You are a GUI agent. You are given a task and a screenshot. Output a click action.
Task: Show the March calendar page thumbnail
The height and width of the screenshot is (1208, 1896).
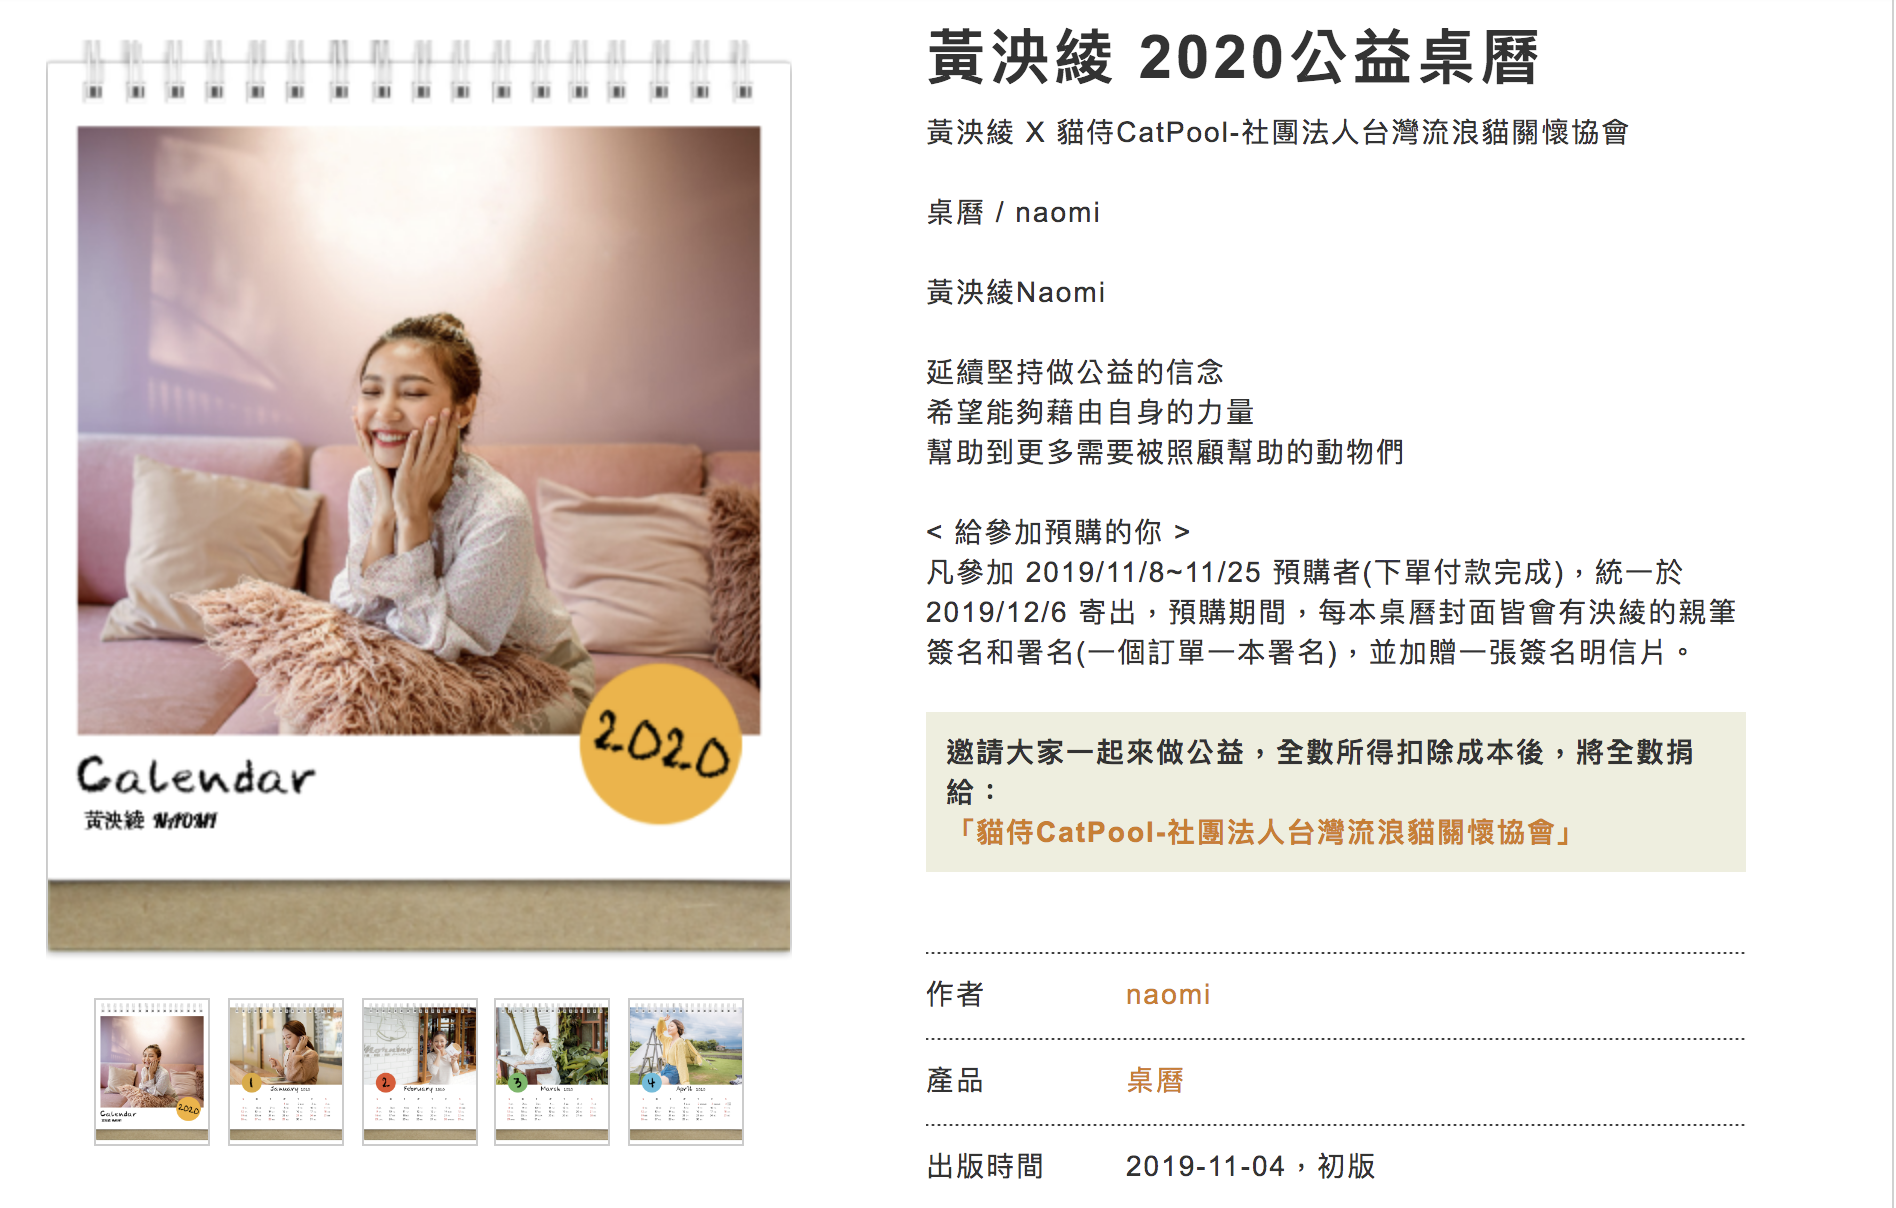[552, 1071]
